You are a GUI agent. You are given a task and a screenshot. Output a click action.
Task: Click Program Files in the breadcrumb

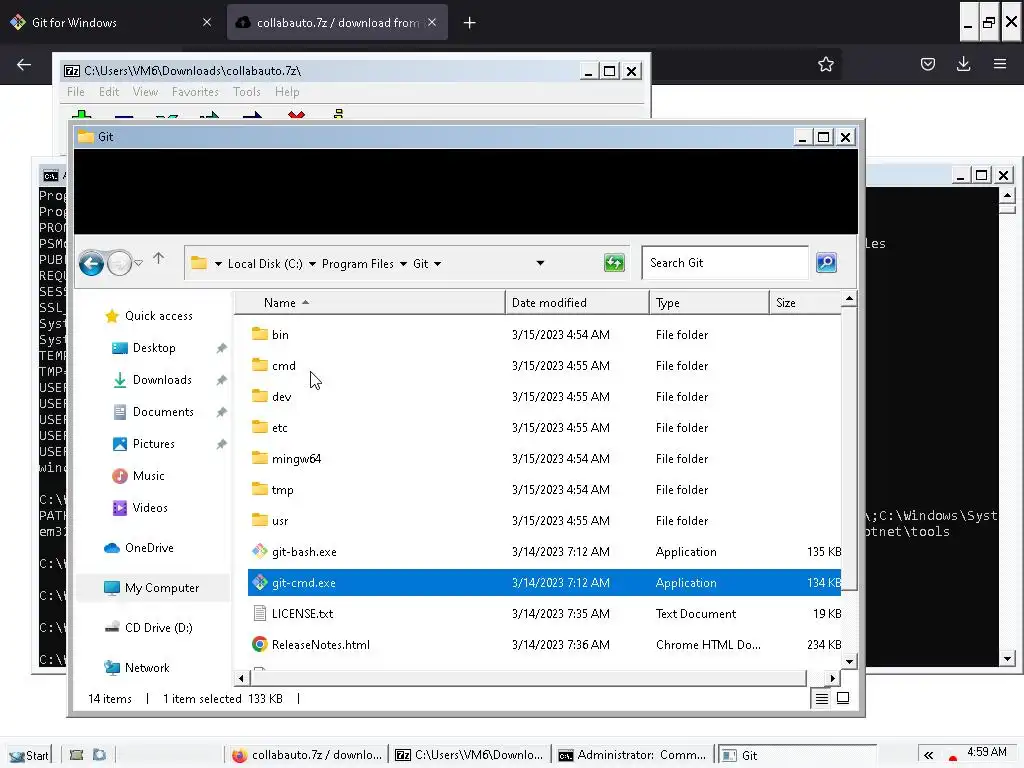point(358,264)
